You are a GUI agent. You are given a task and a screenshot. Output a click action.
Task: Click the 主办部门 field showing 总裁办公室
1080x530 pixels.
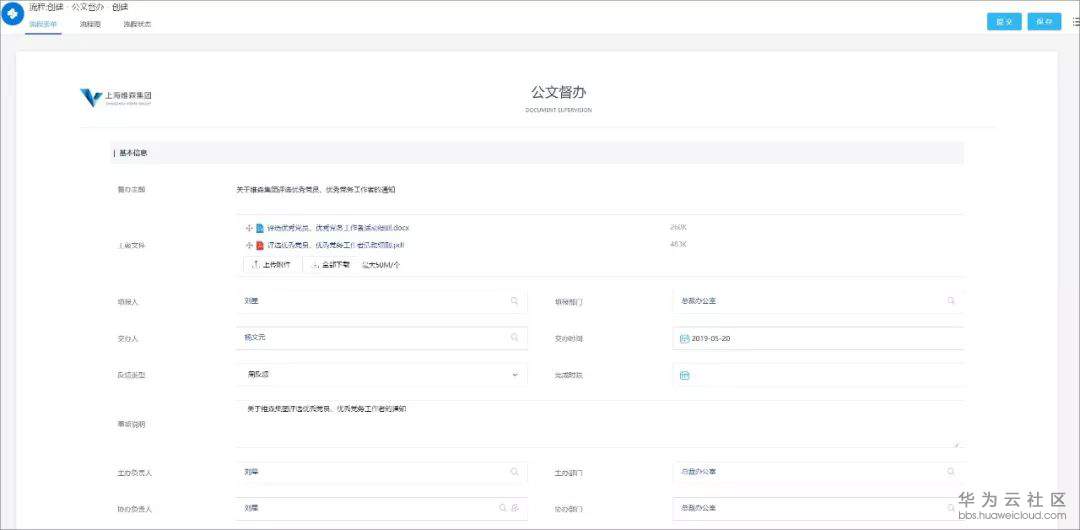click(818, 473)
